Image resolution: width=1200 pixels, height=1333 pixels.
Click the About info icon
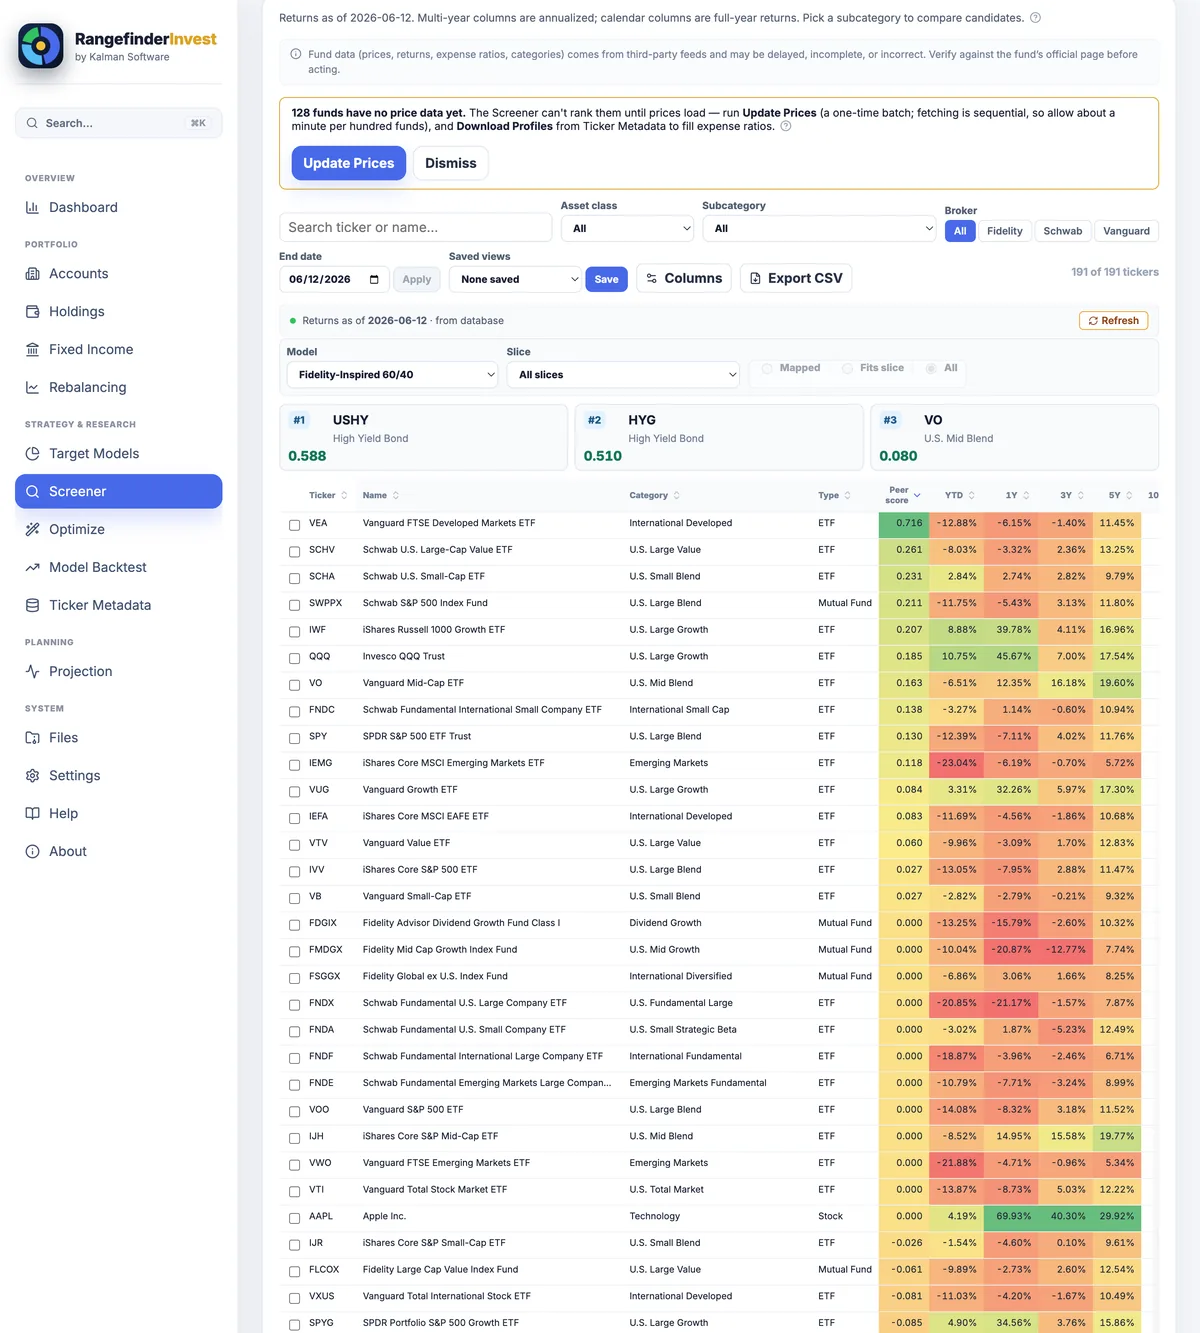[32, 851]
